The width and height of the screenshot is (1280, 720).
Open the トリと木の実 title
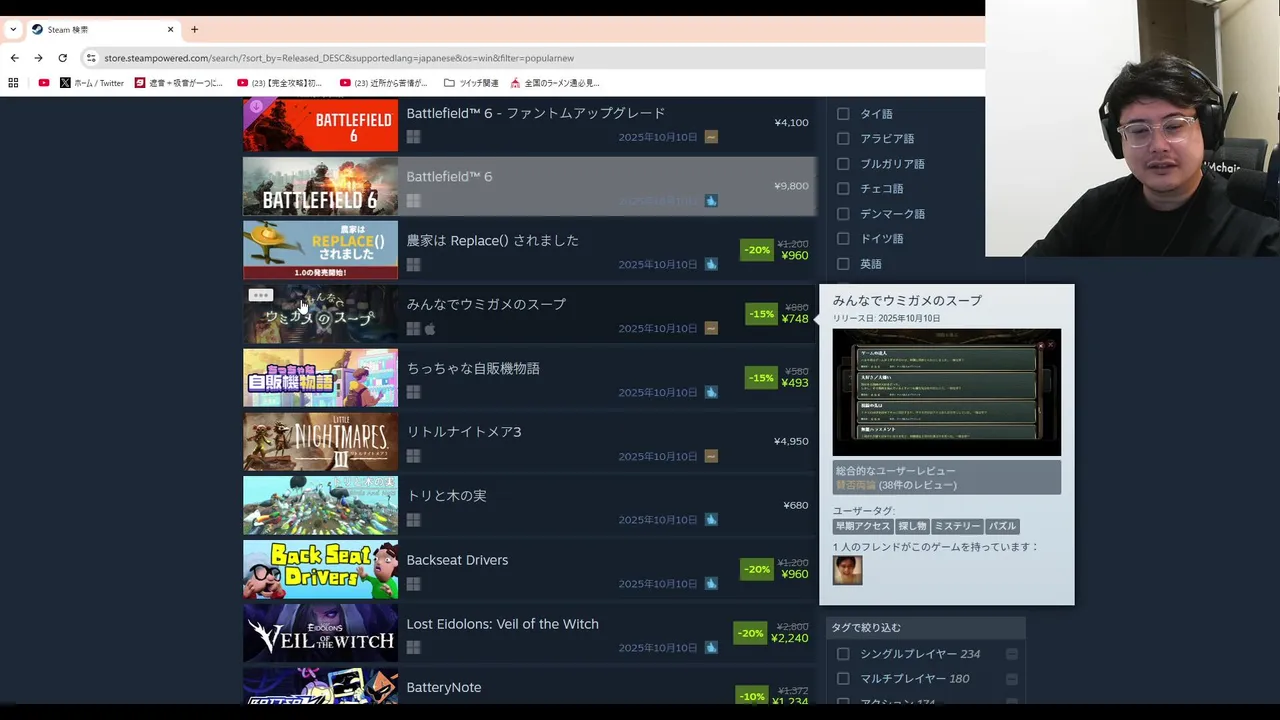446,496
